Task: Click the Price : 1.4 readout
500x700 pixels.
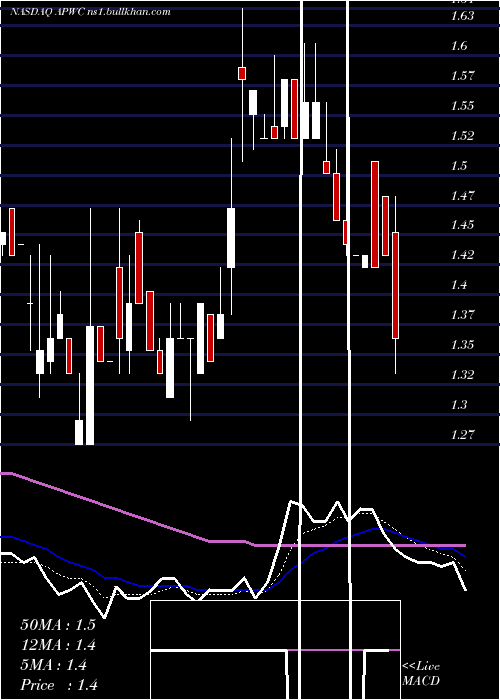Action: click(x=59, y=685)
